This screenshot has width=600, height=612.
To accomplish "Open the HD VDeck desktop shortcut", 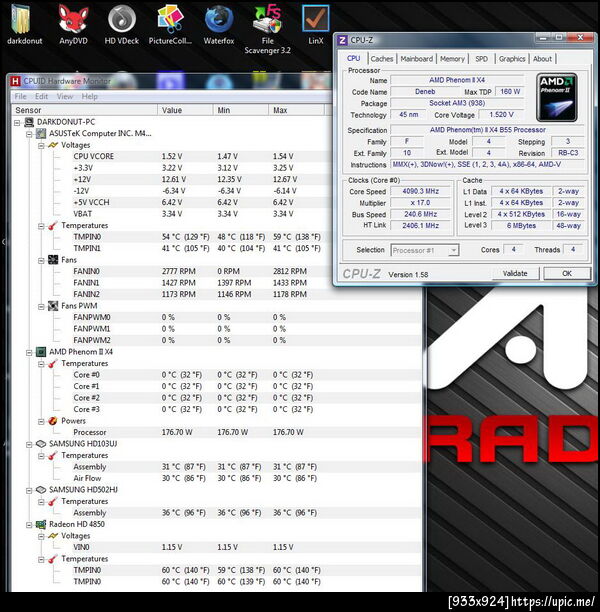I will point(121,24).
